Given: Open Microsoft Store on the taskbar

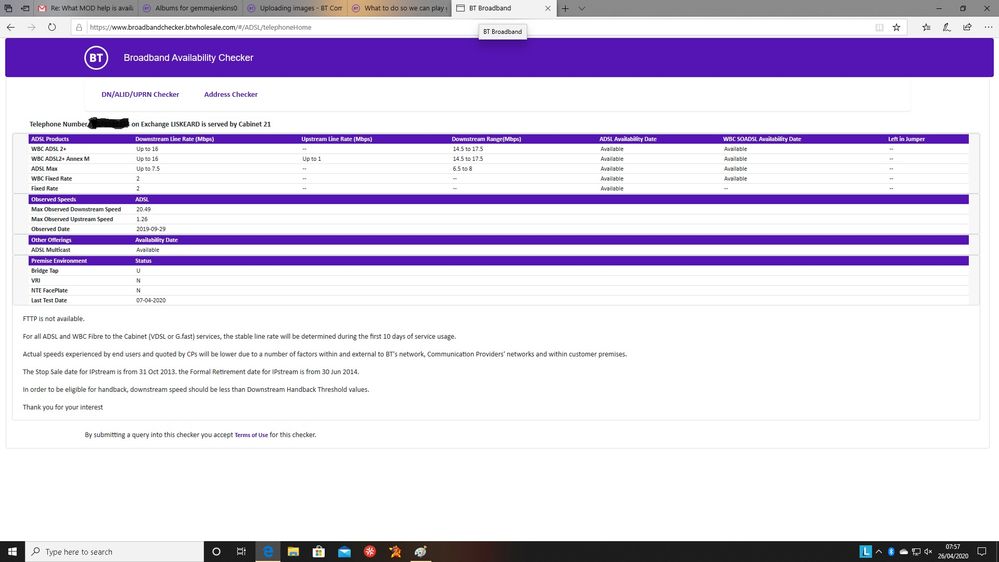Looking at the screenshot, I should click(x=319, y=552).
